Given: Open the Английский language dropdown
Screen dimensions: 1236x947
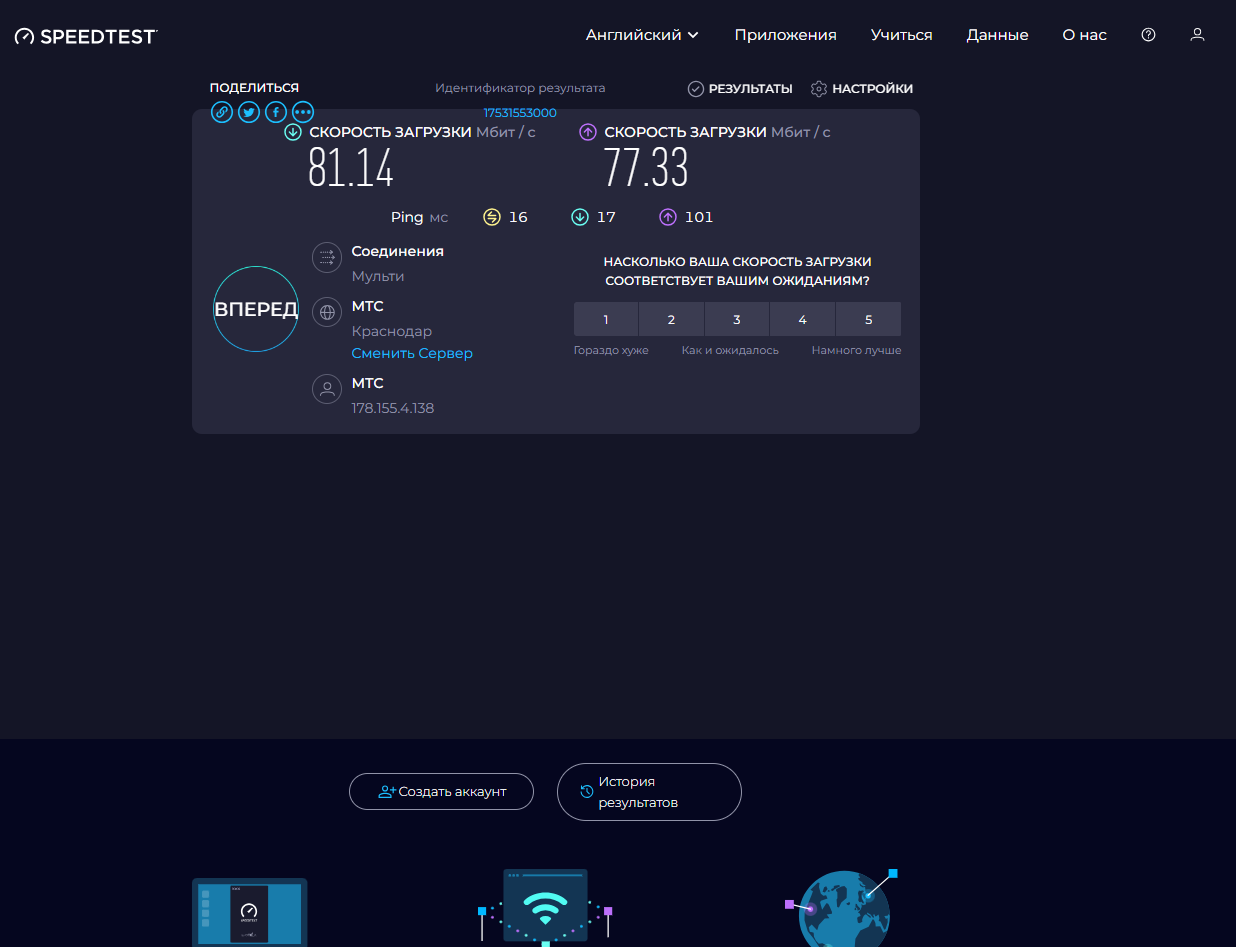Looking at the screenshot, I should point(642,35).
